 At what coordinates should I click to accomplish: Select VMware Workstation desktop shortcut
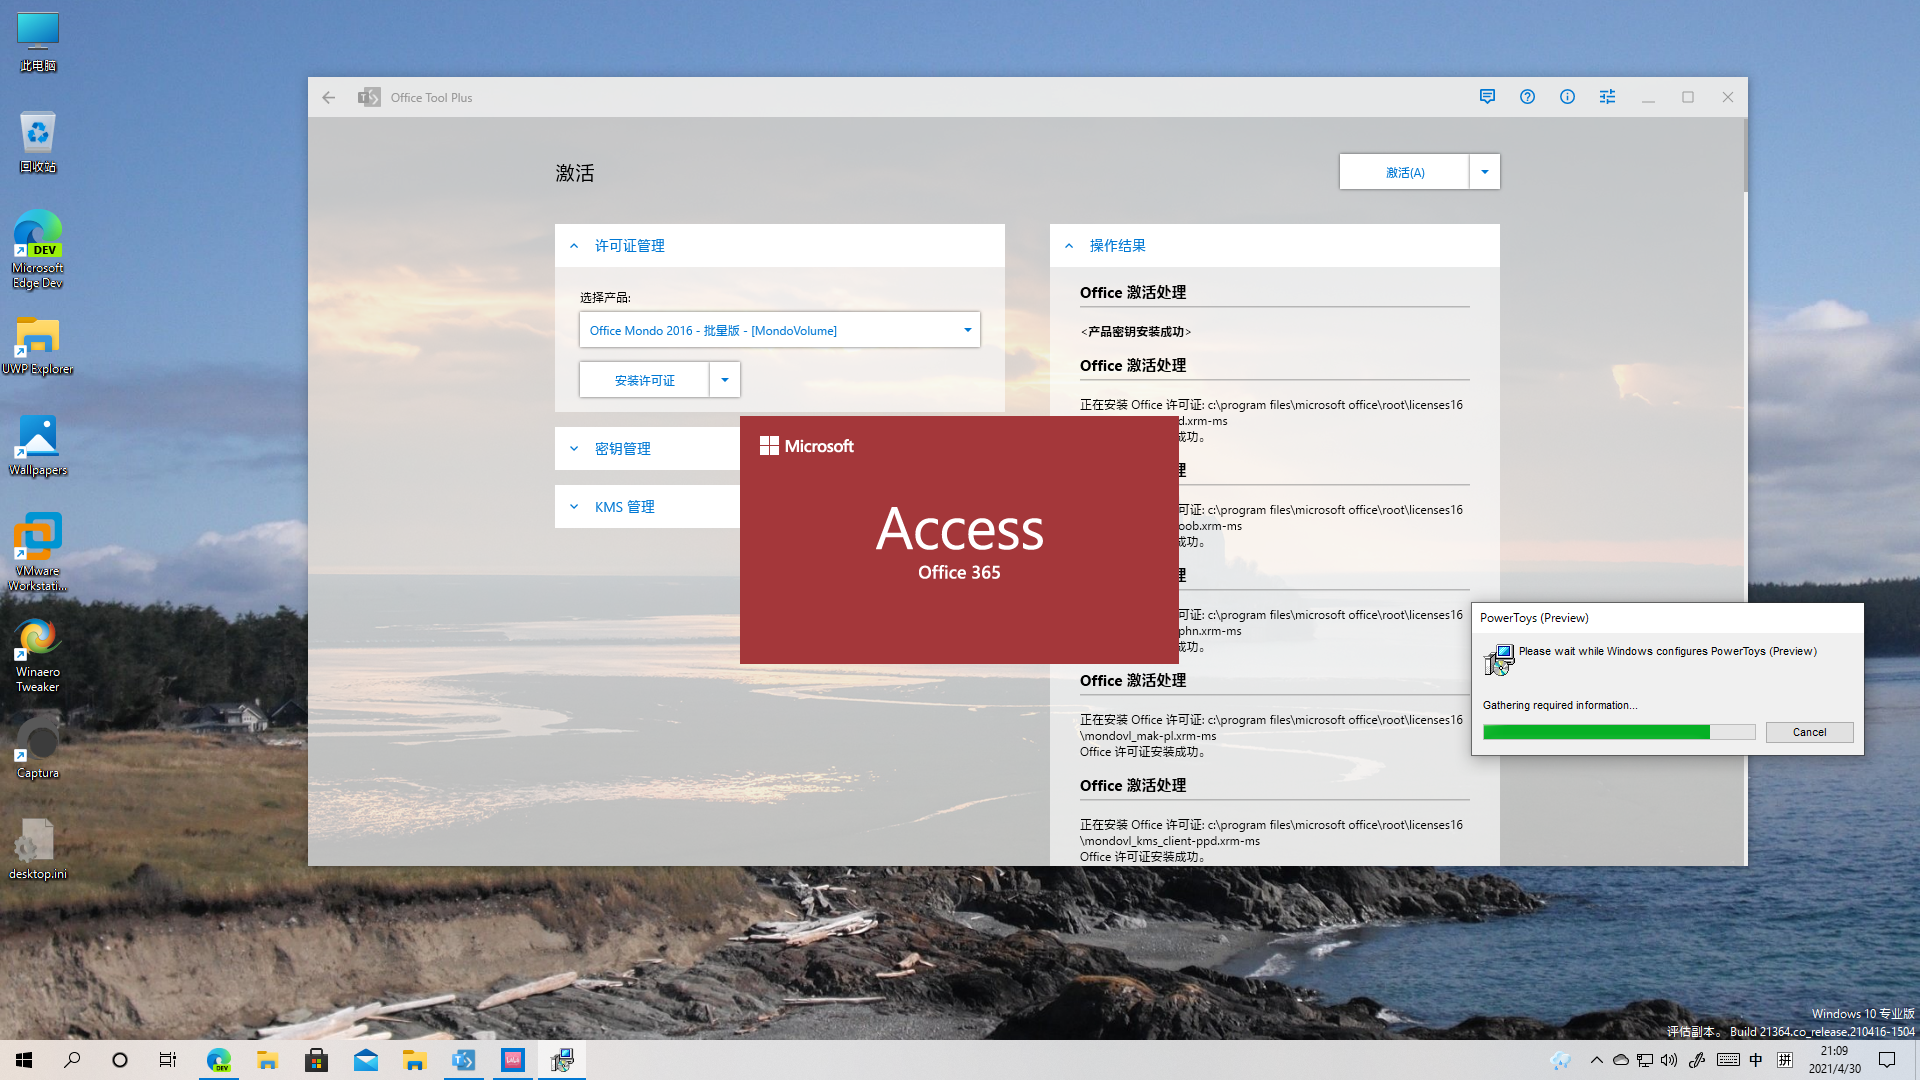click(x=38, y=552)
